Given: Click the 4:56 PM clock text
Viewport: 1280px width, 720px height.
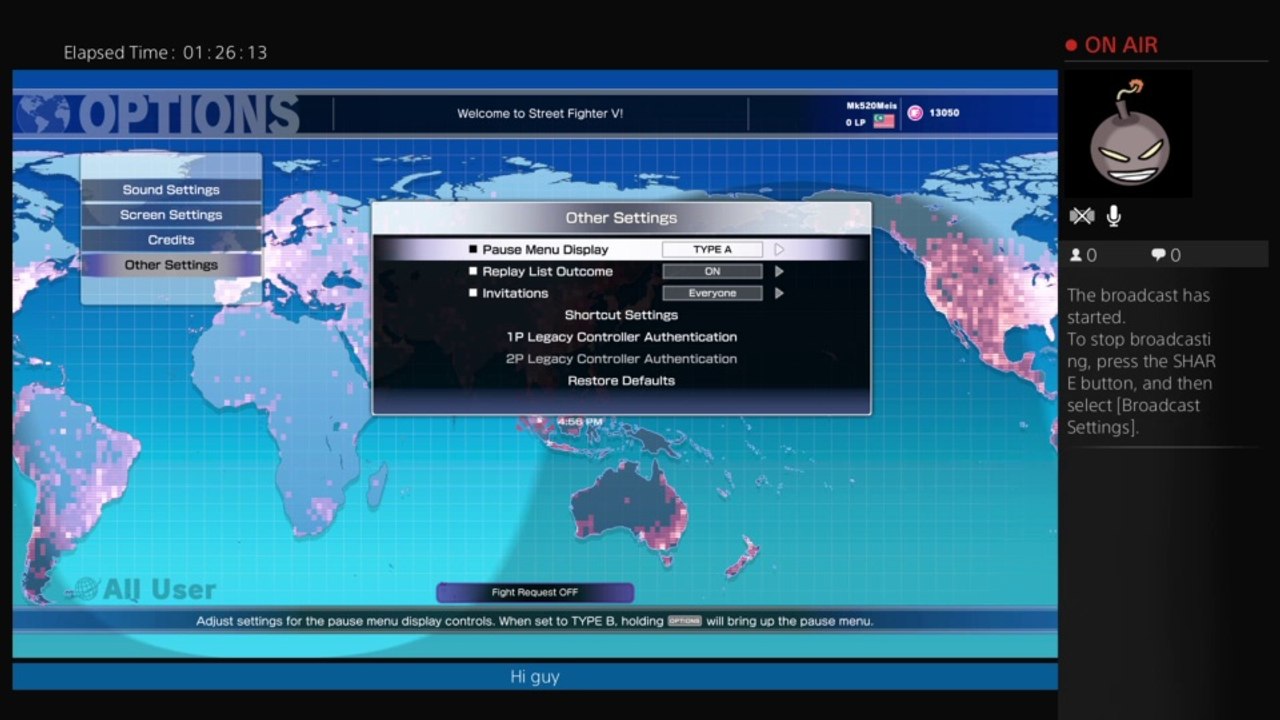Looking at the screenshot, I should (580, 422).
